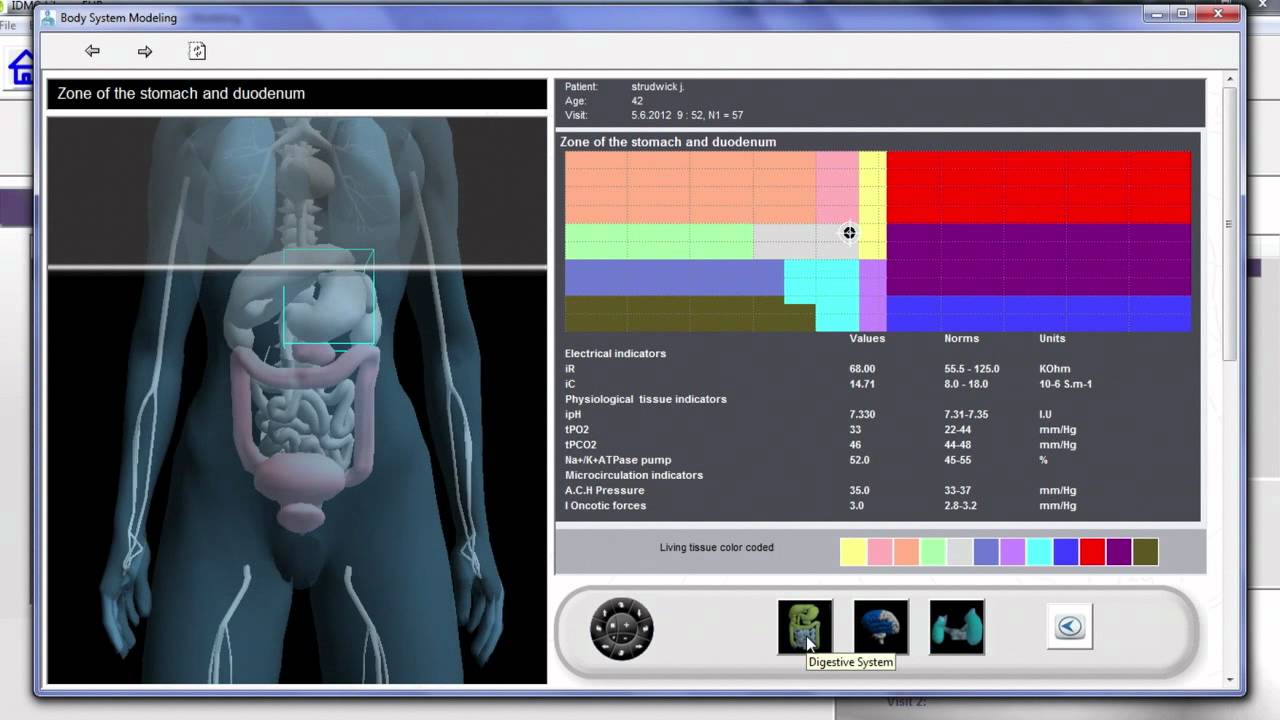Pick the cyan living tissue swatch

1039,552
